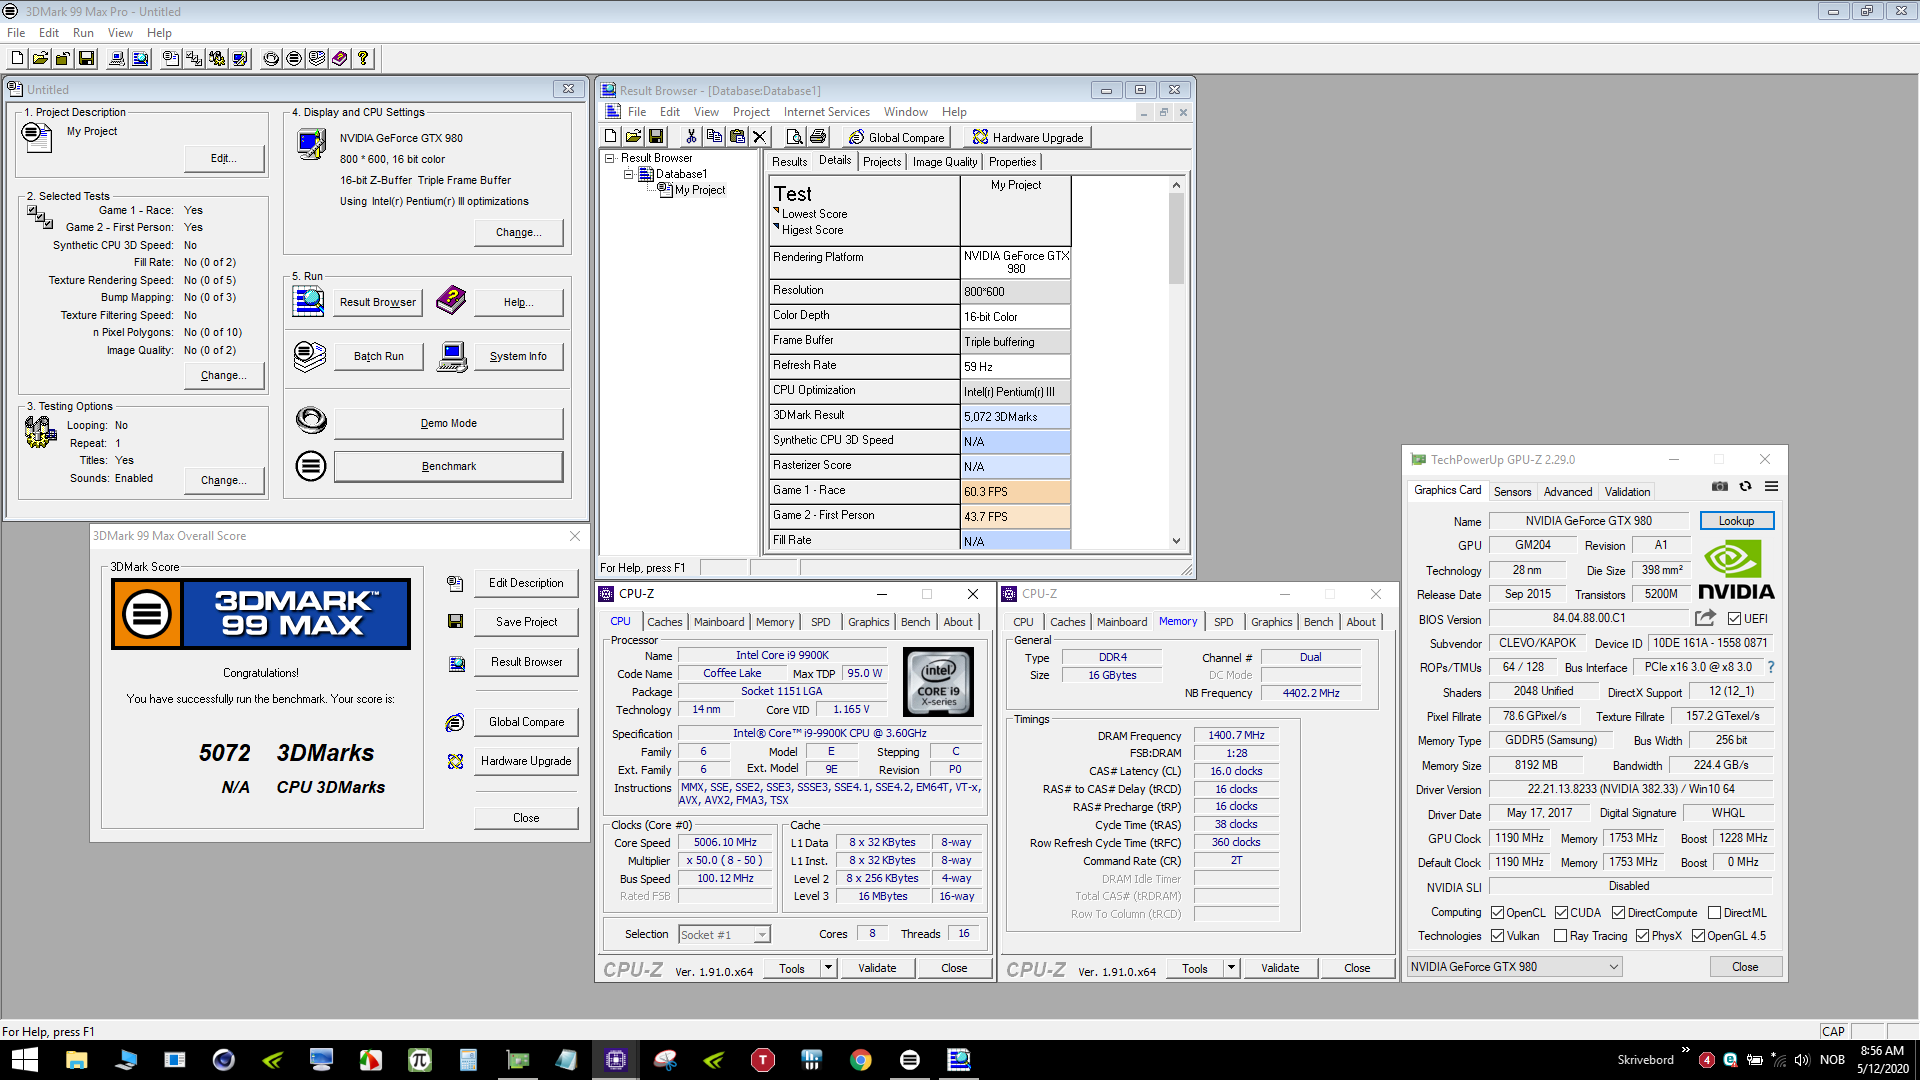
Task: Expand the Lowest Score marker in Test header
Action: coord(776,211)
